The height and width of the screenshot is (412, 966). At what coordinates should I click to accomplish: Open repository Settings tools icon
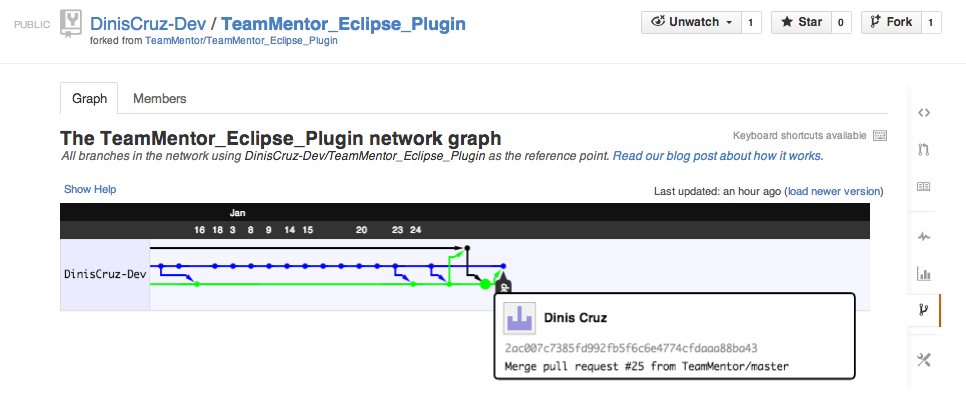point(924,359)
